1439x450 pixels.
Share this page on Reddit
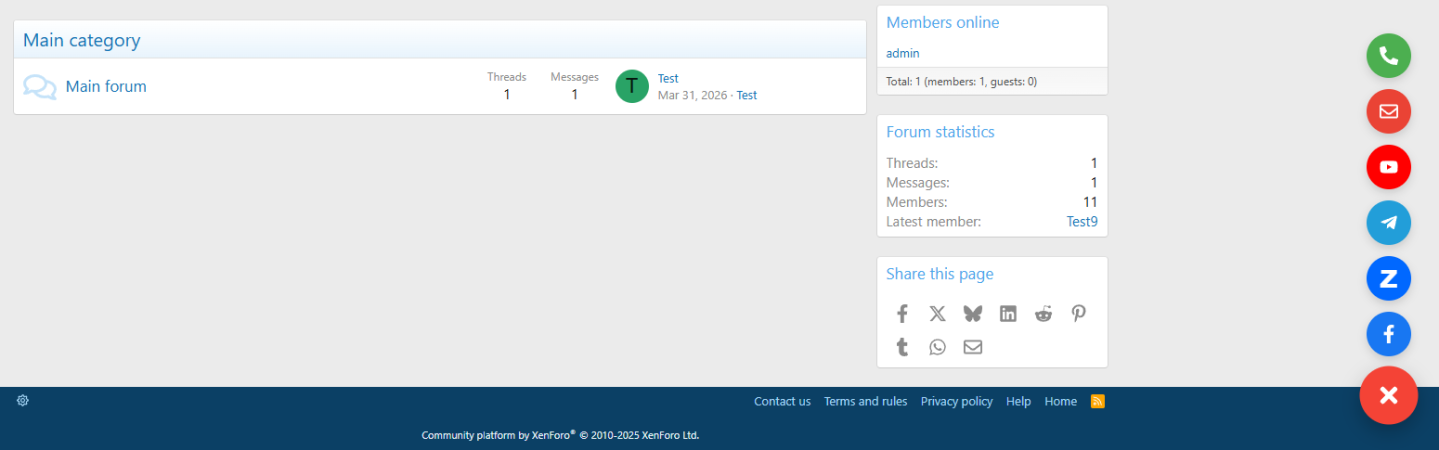[1043, 314]
